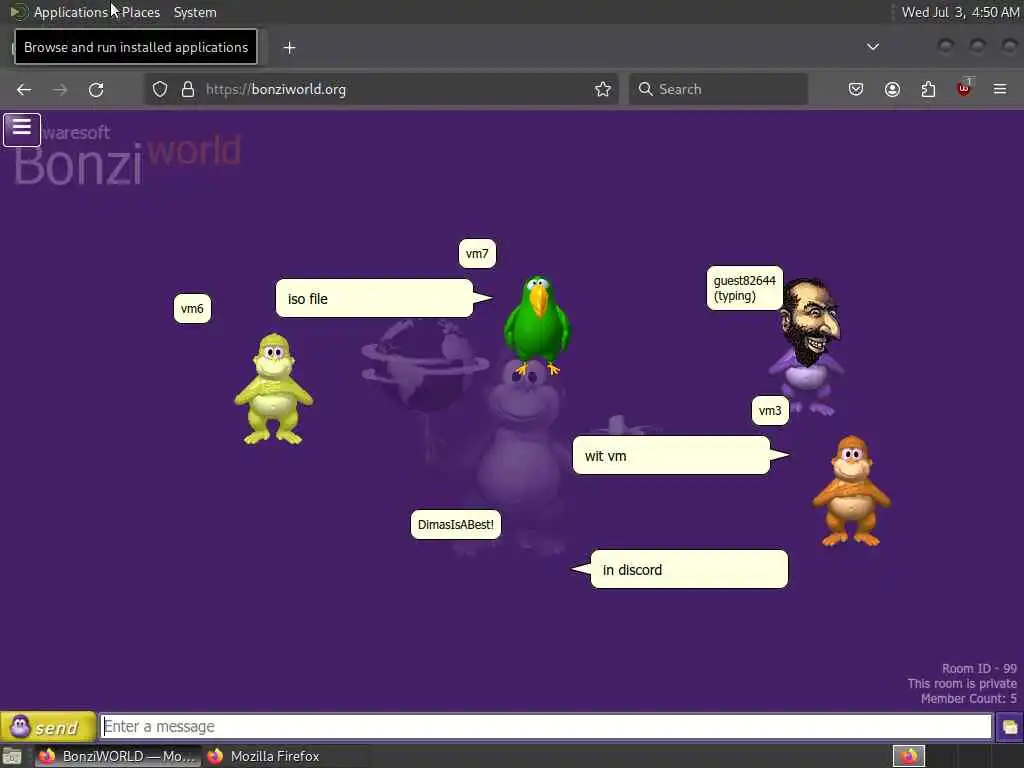Image resolution: width=1024 pixels, height=768 pixels.
Task: Click the uBlock Origin extension icon
Action: (x=964, y=88)
